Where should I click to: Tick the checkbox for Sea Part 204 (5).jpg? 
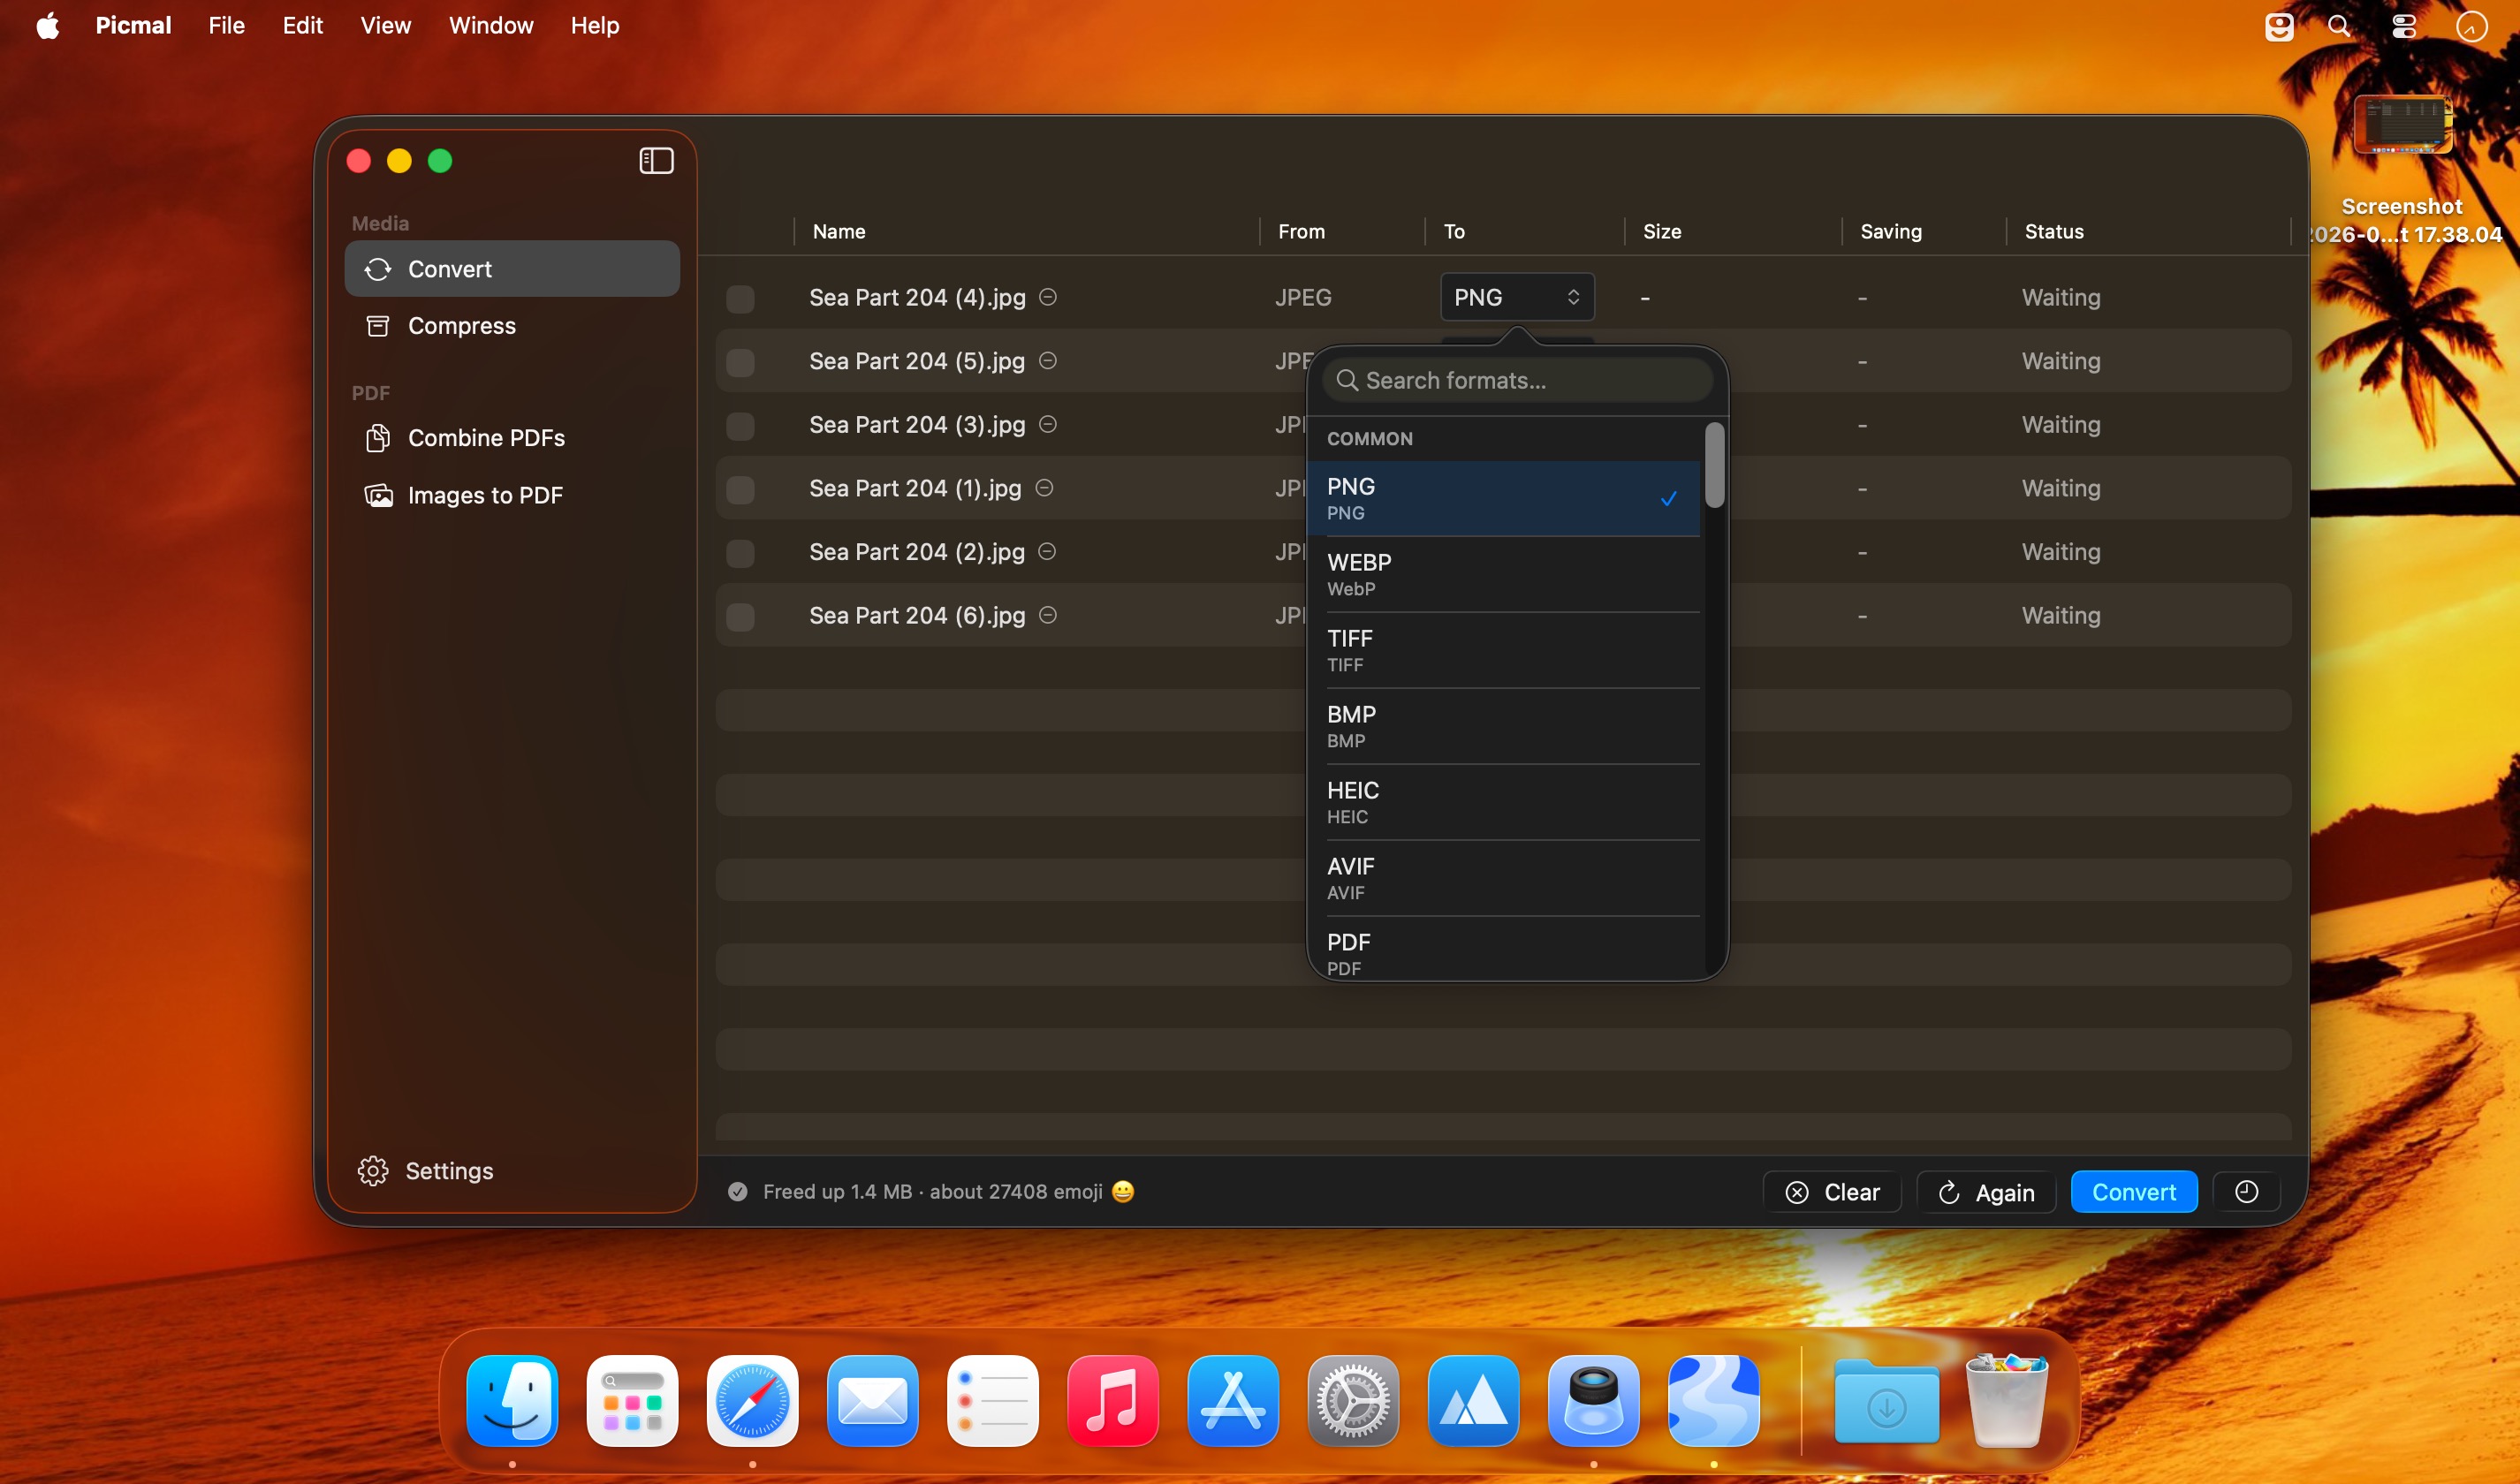click(x=740, y=362)
